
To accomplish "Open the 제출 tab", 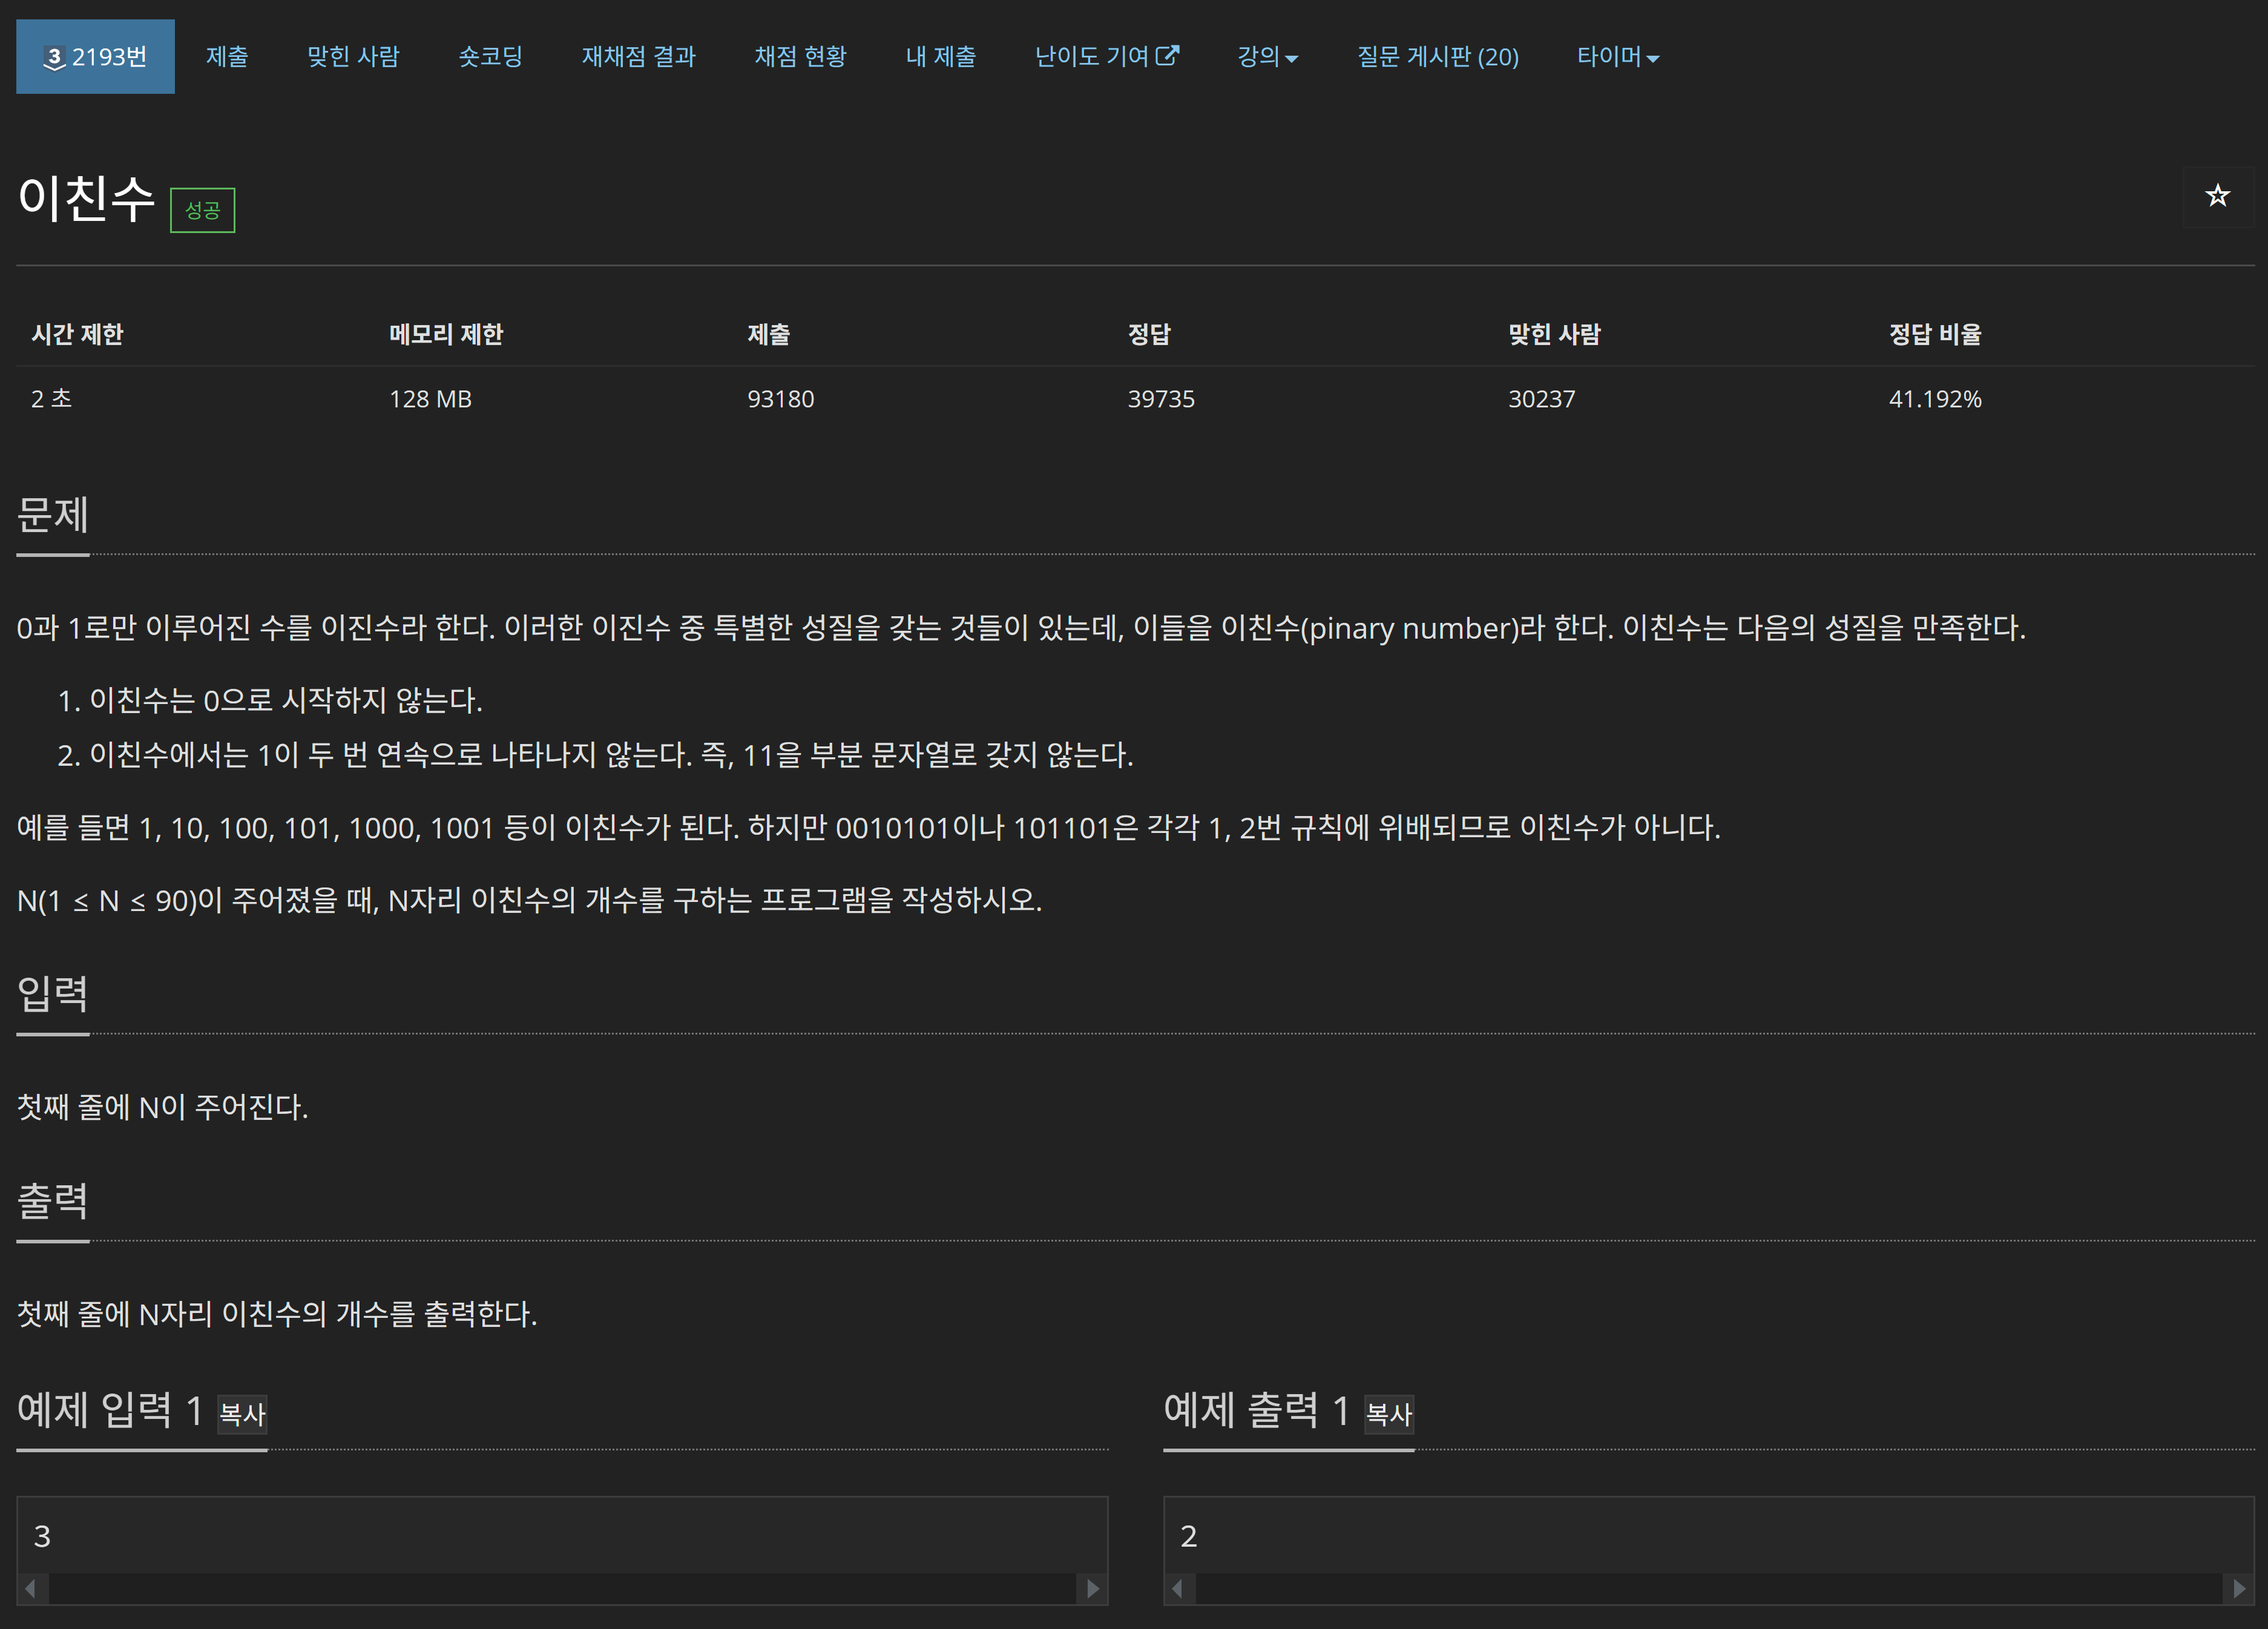I will tap(227, 57).
